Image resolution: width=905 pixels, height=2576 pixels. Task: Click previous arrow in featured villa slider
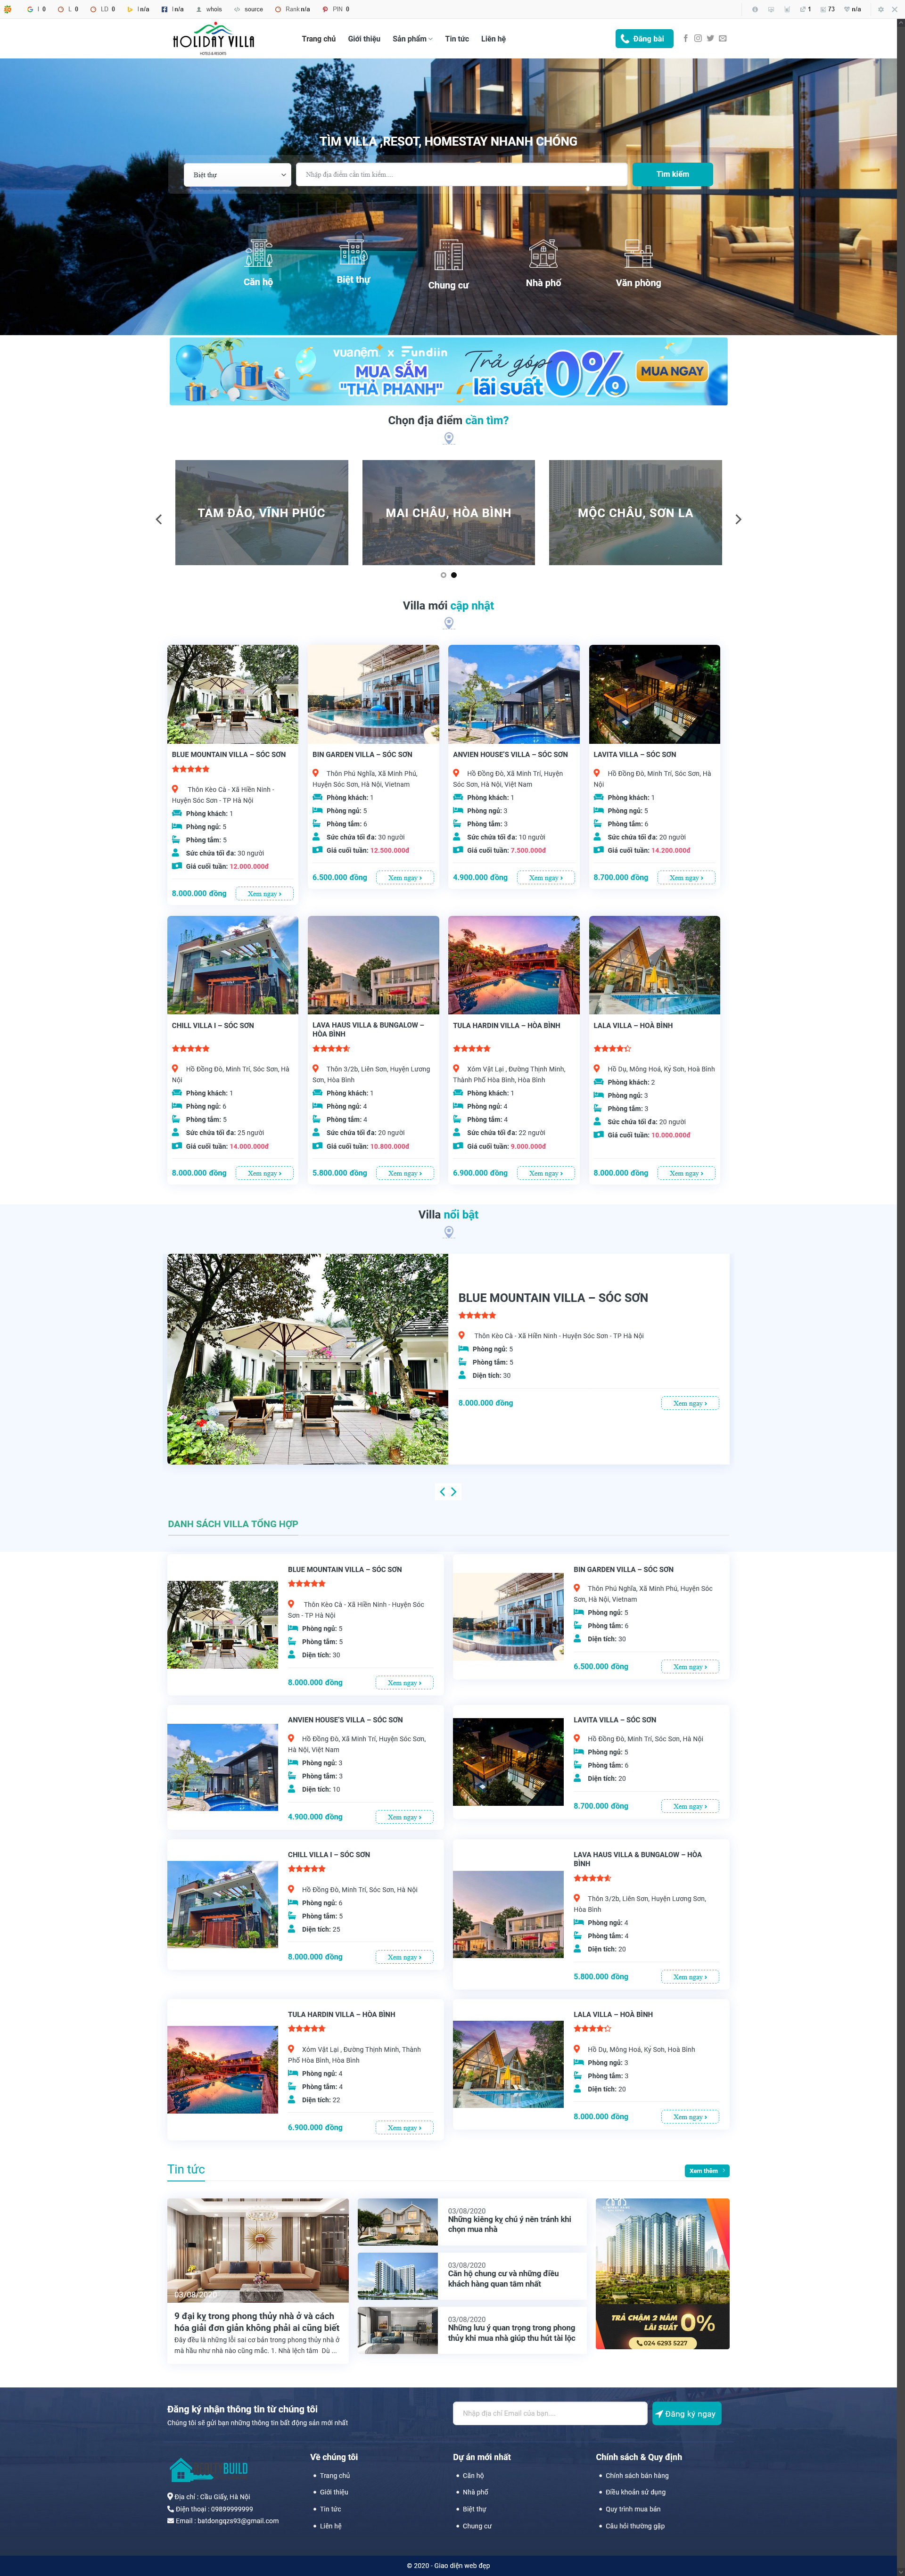(x=443, y=1491)
